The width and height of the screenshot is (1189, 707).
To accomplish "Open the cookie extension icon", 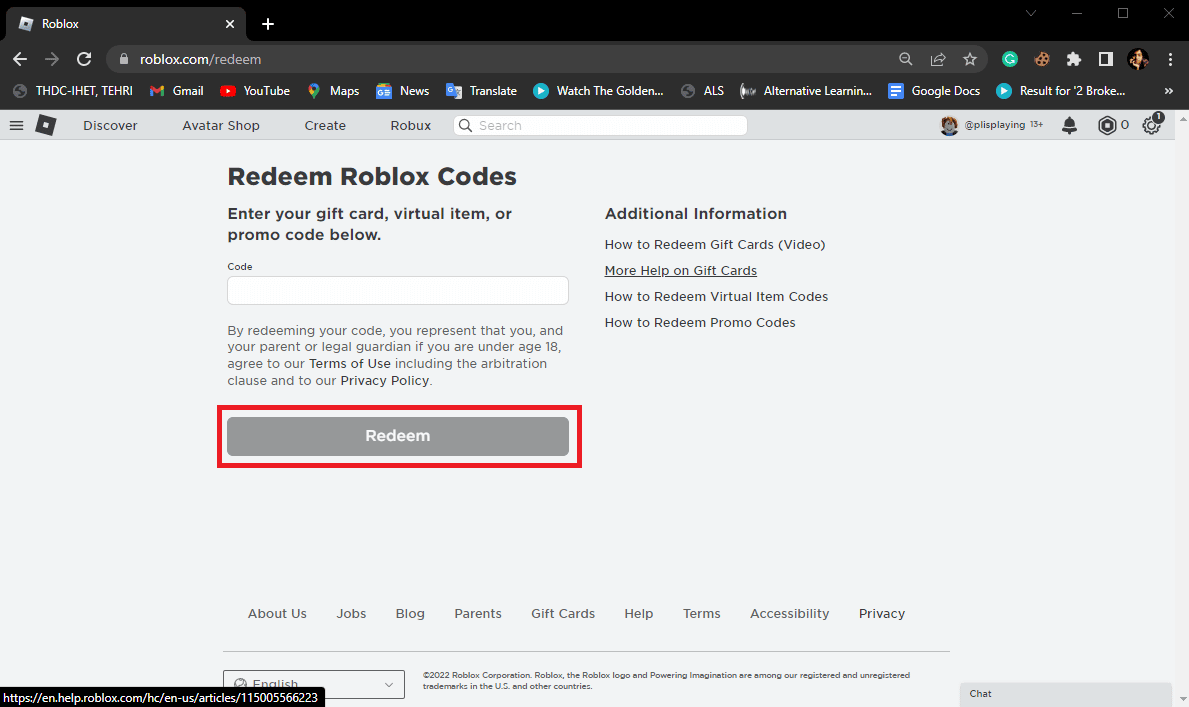I will click(1042, 59).
